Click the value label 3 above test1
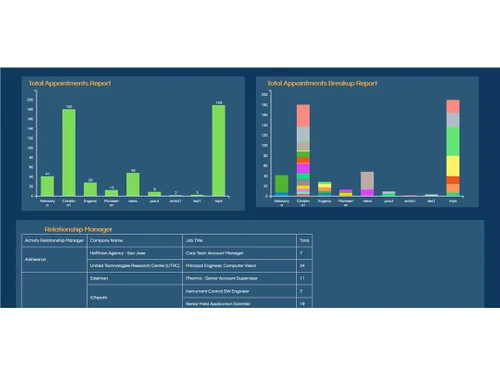This screenshot has height=375, width=500. coord(197,192)
